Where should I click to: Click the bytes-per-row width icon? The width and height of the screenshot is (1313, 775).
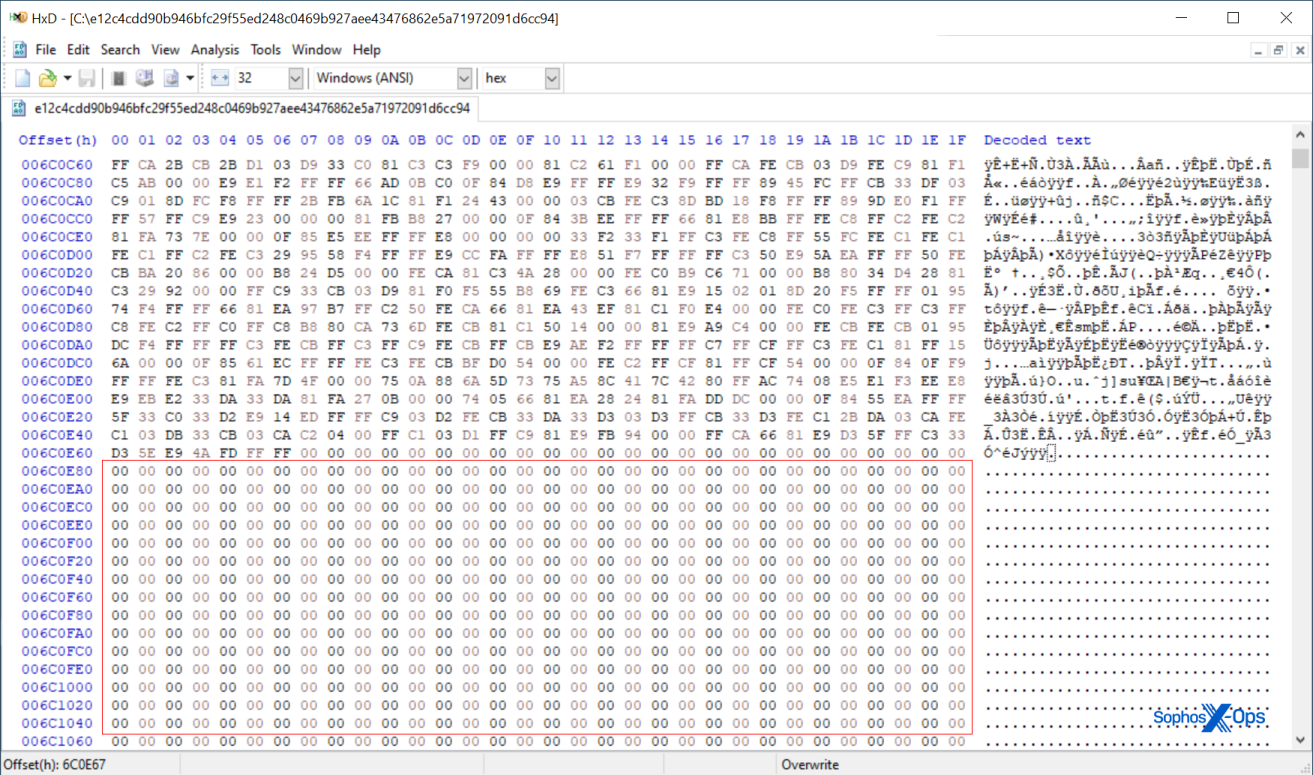(x=220, y=78)
